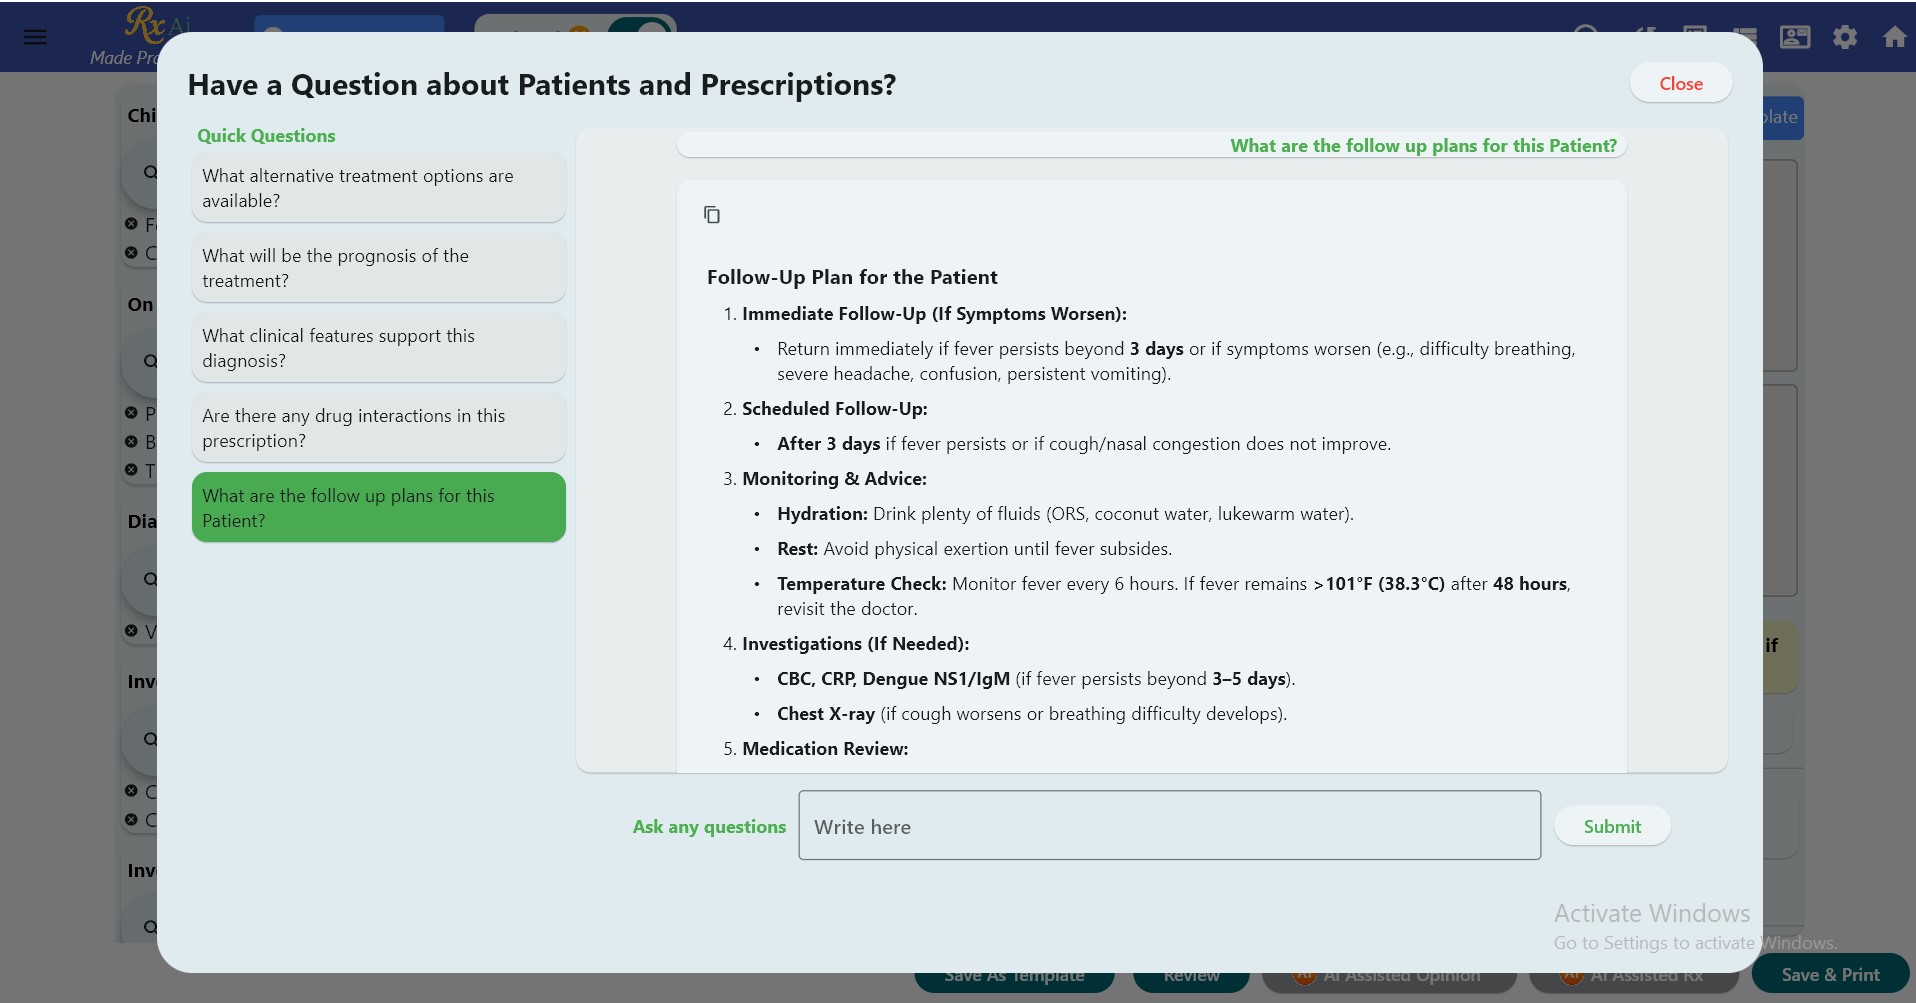Open the ID card profile icon
Viewport: 1916px width, 1003px height.
click(x=1795, y=37)
